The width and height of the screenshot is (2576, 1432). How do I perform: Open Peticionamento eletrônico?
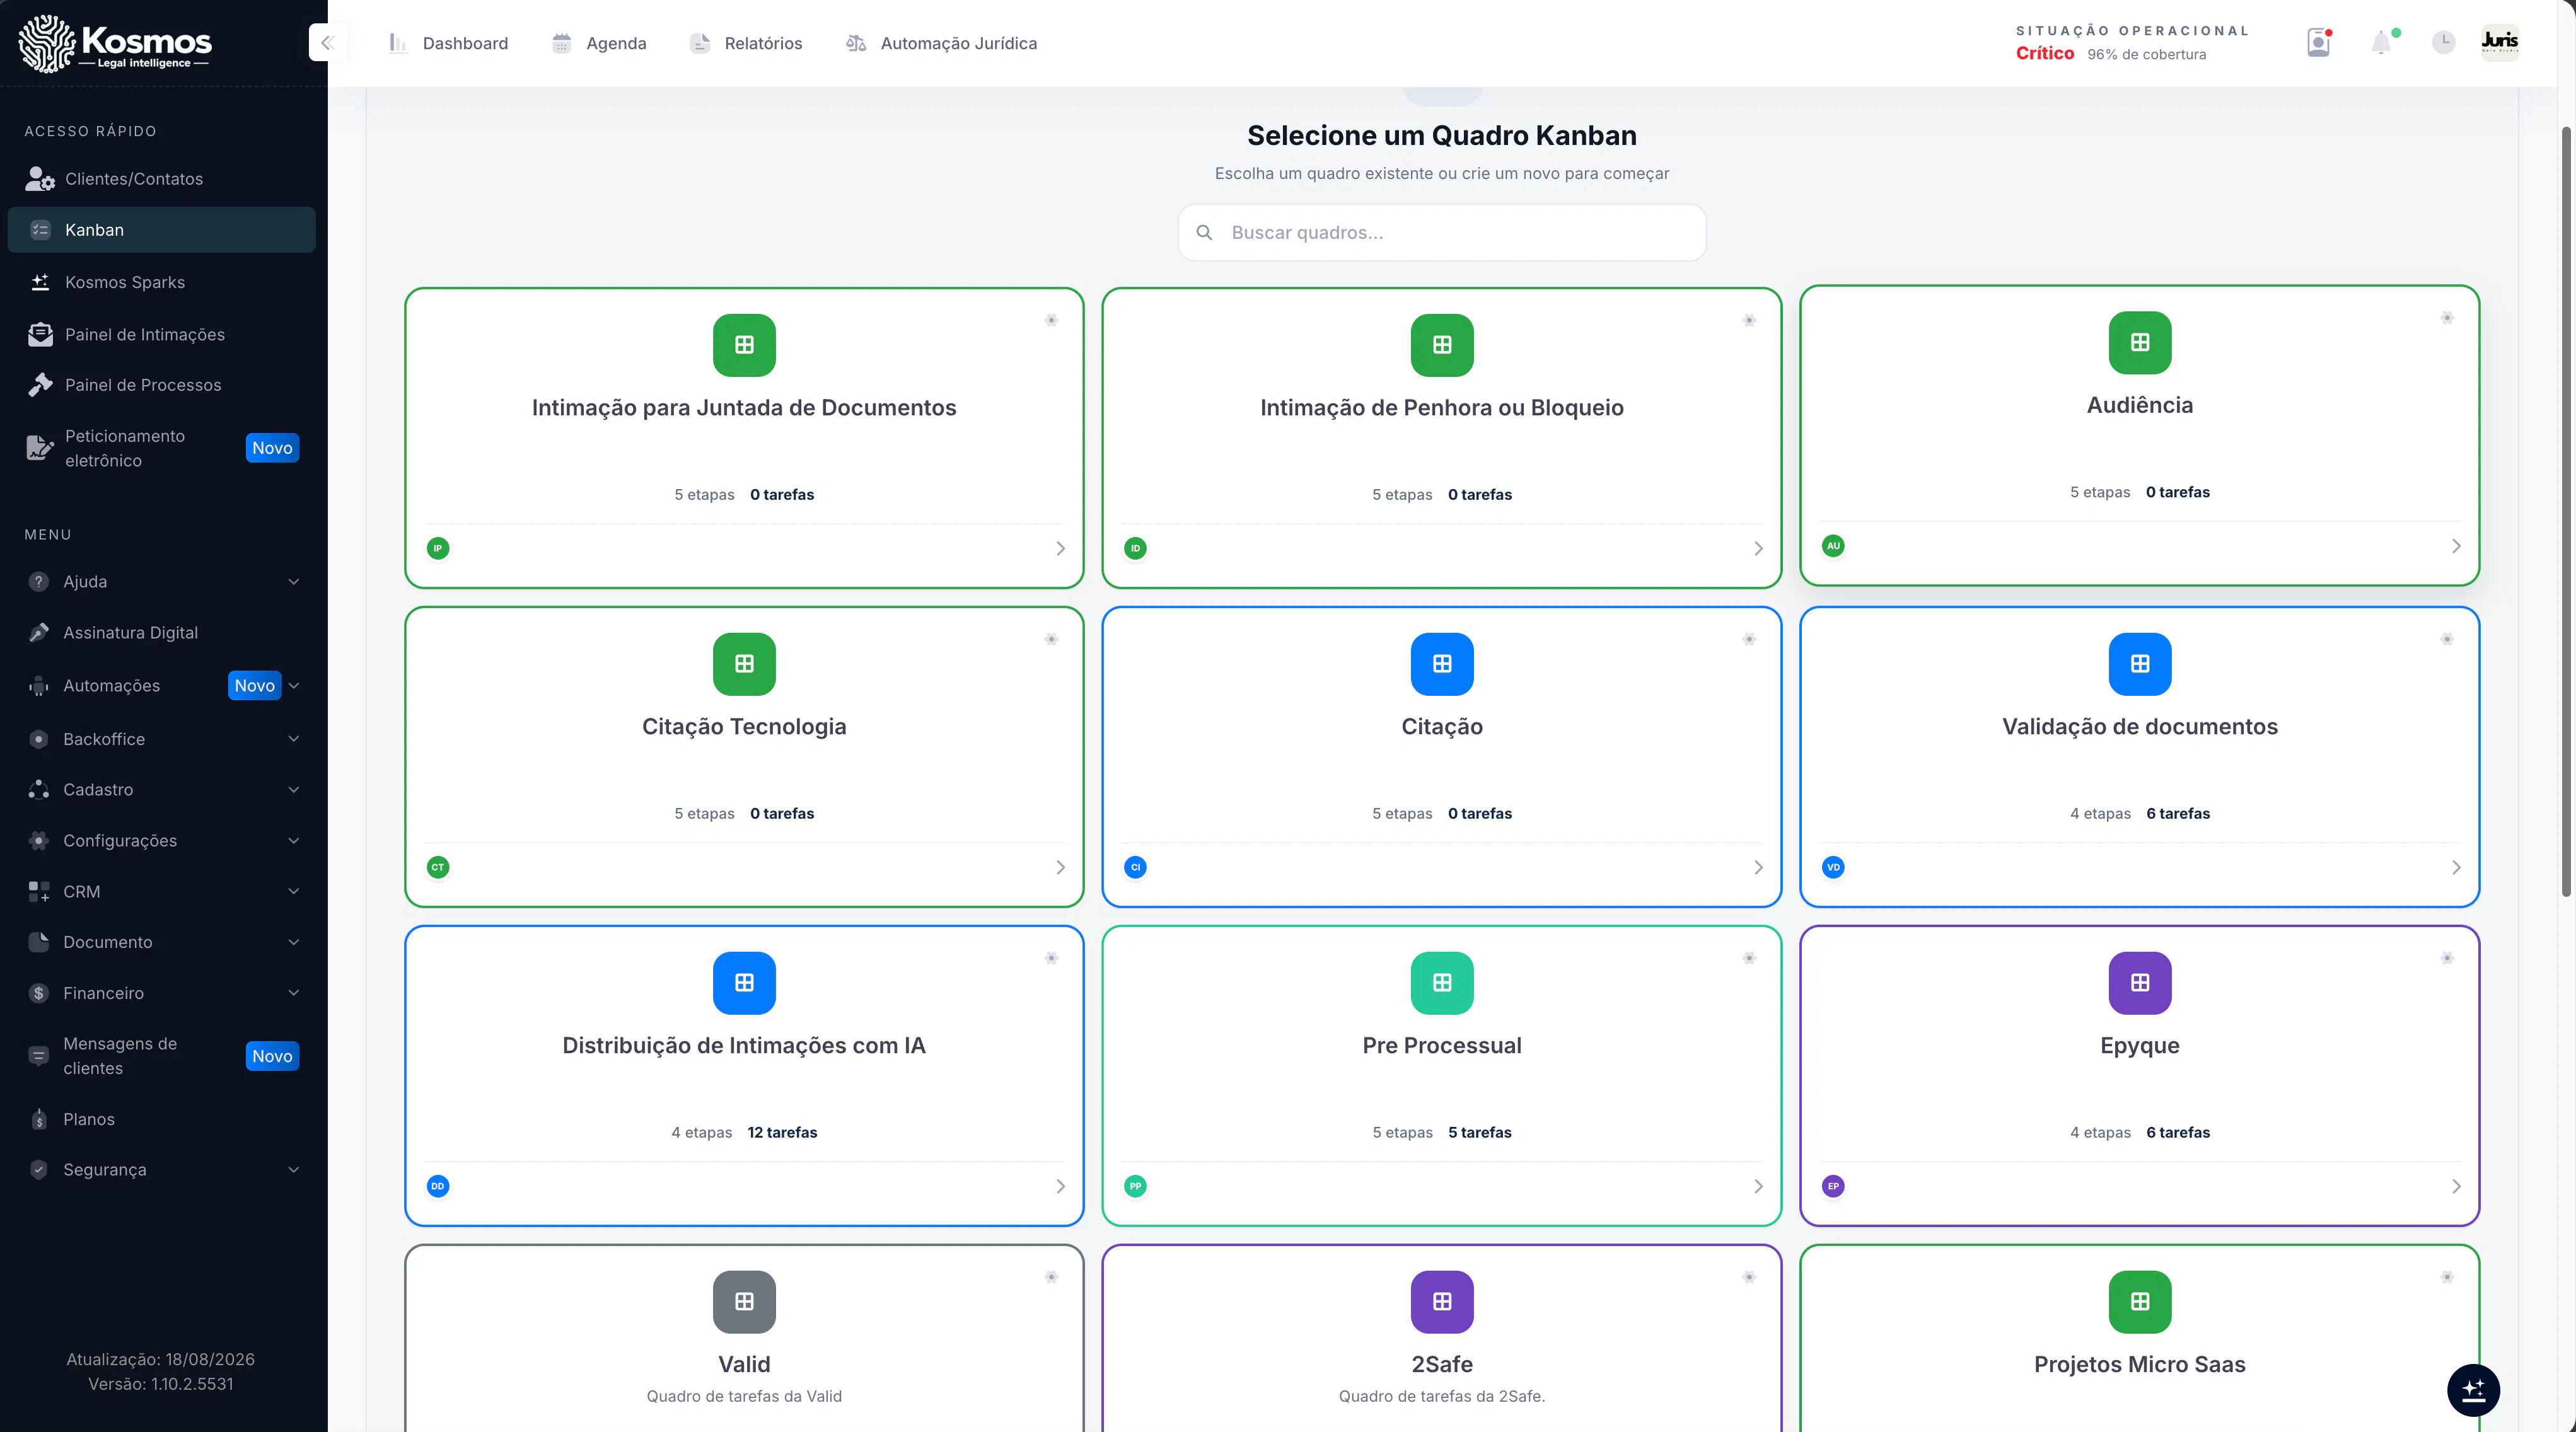point(162,448)
